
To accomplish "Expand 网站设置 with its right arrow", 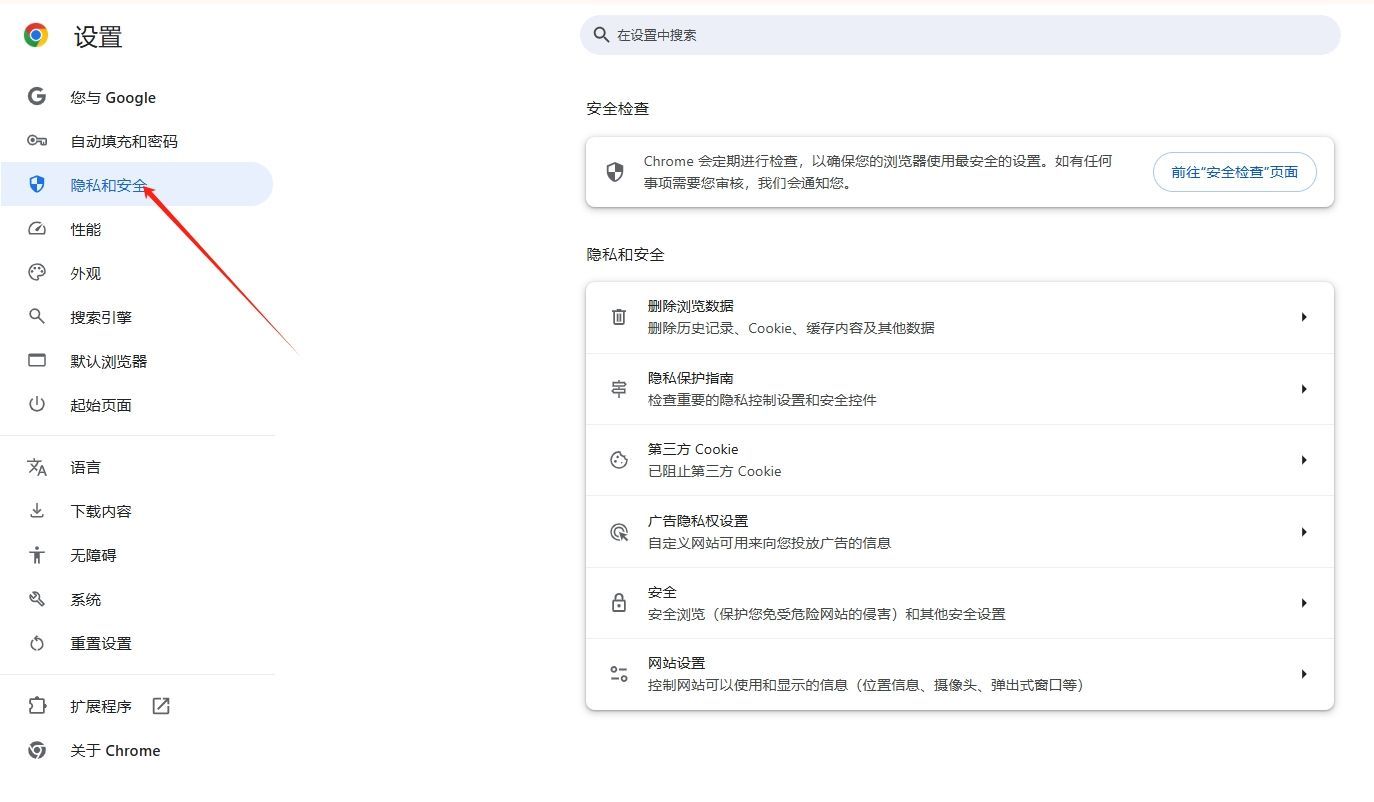I will coord(1304,674).
